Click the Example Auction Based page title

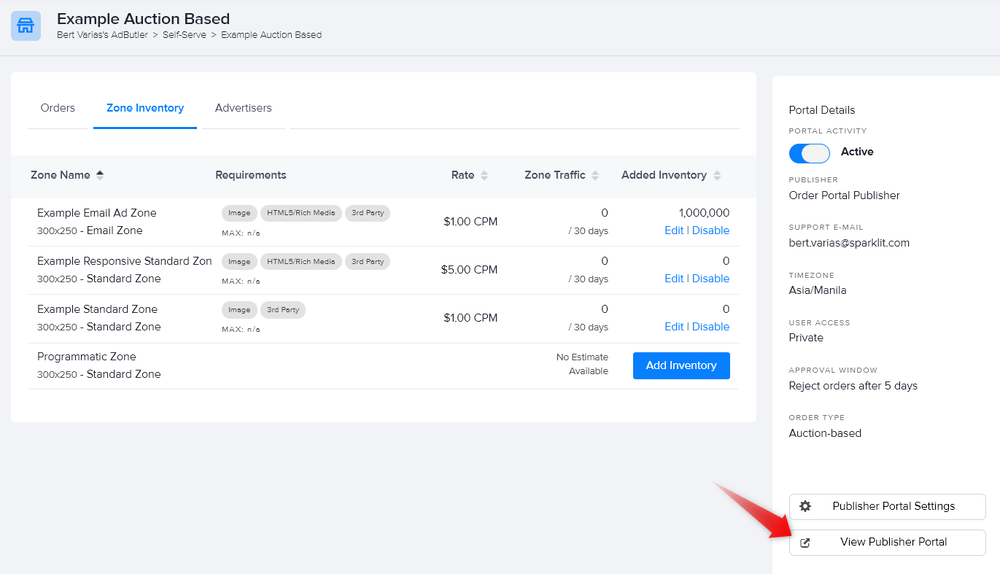click(143, 18)
